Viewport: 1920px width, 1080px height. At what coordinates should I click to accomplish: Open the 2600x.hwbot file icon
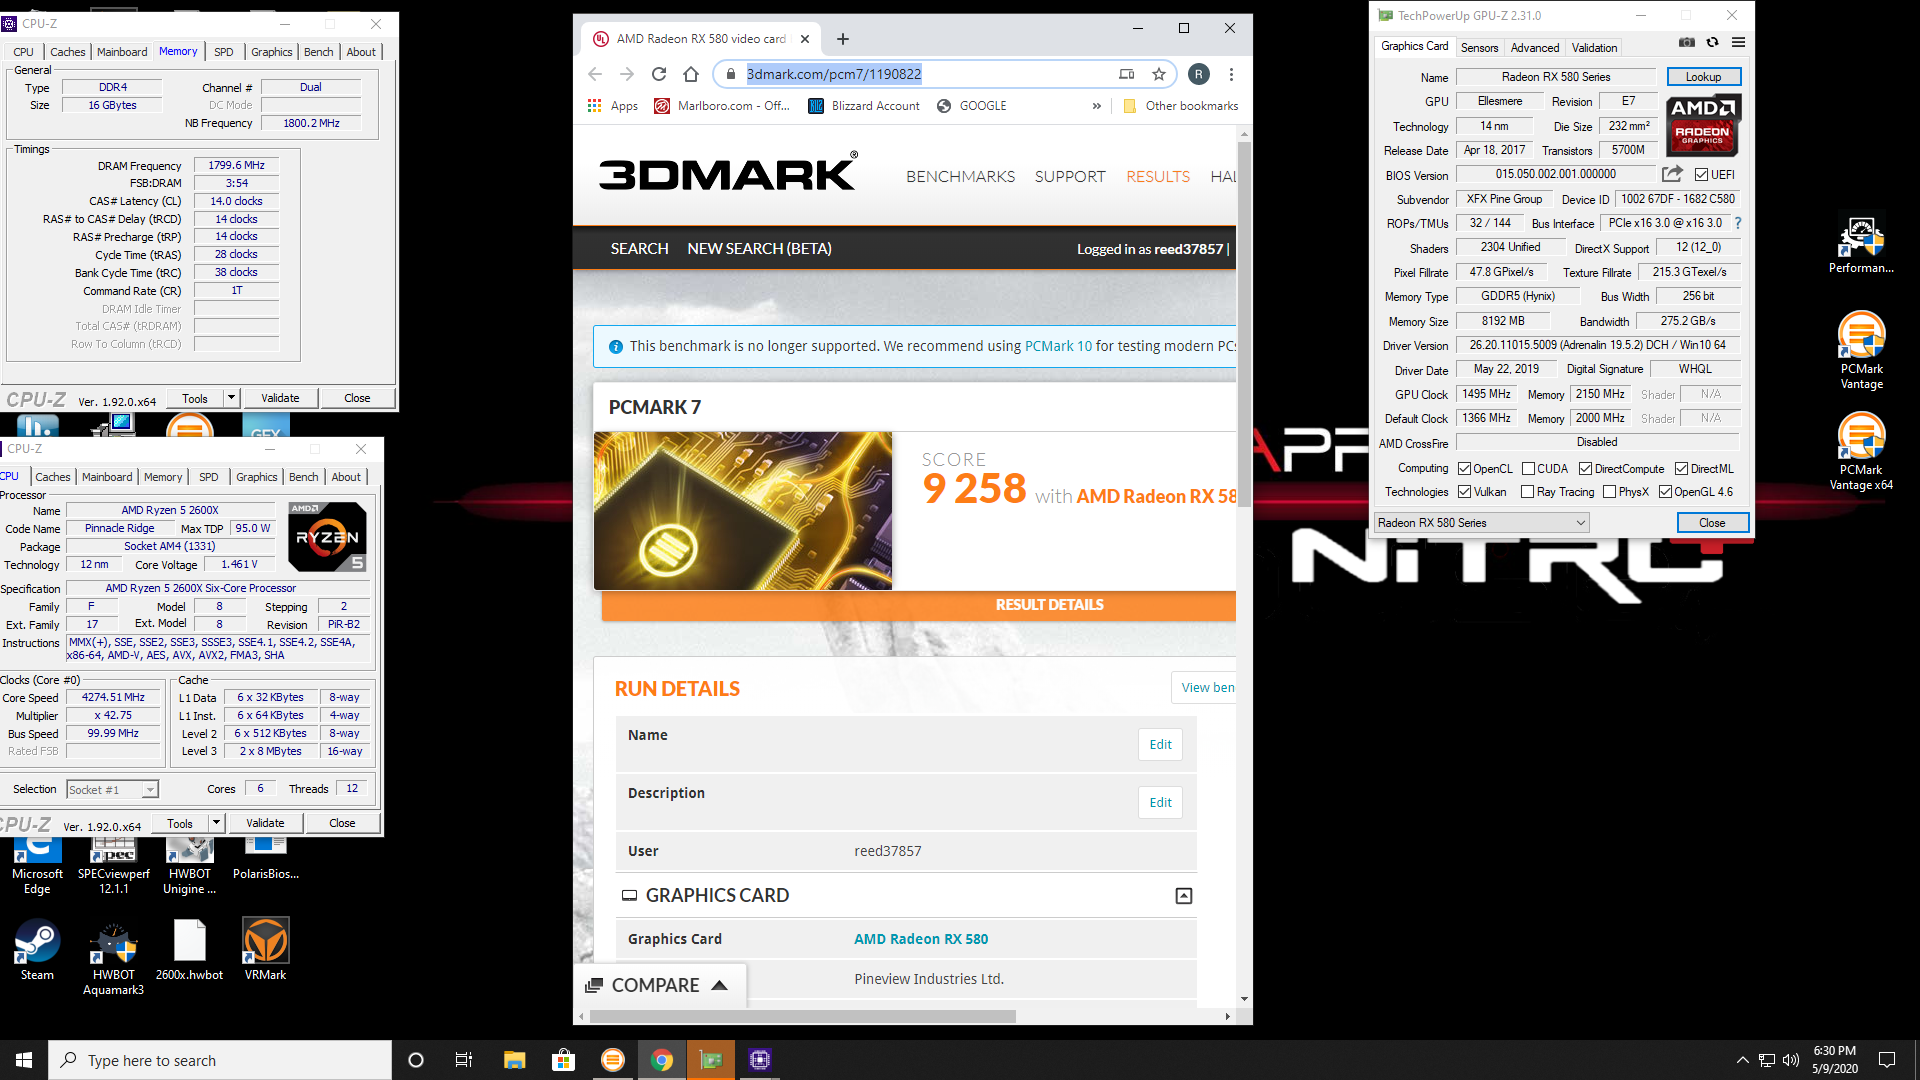pyautogui.click(x=189, y=950)
